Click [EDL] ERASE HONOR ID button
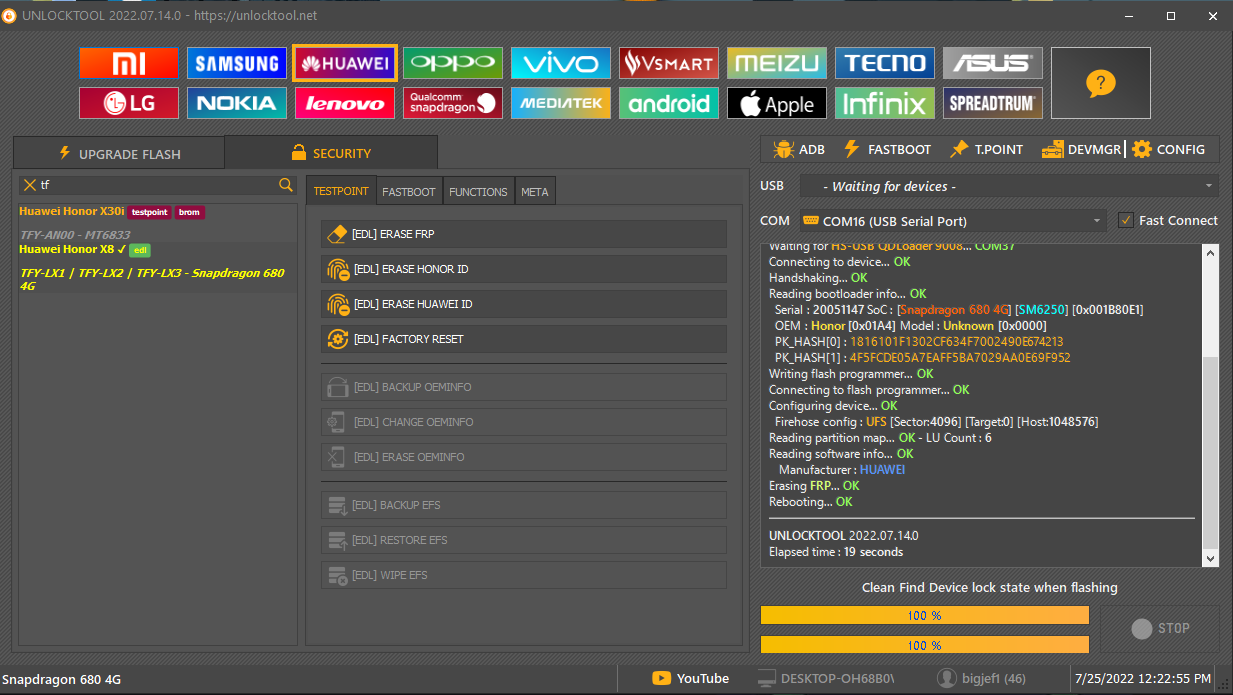This screenshot has width=1233, height=695. click(524, 269)
